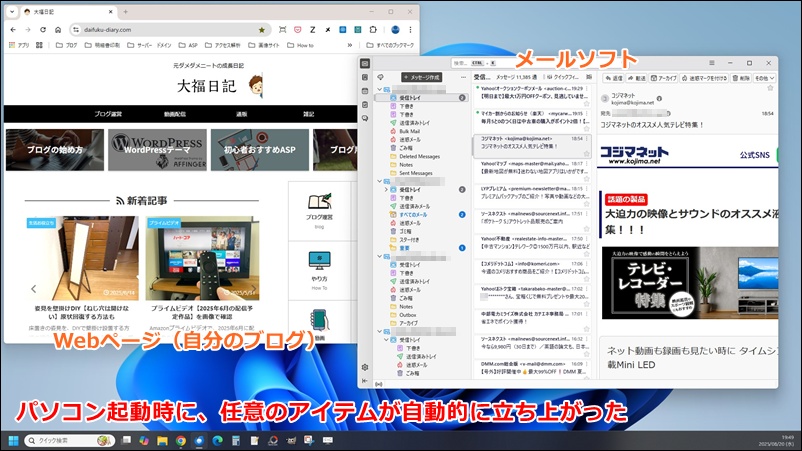Open the ブログの始め方 banner
The image size is (802, 451).
click(x=55, y=150)
